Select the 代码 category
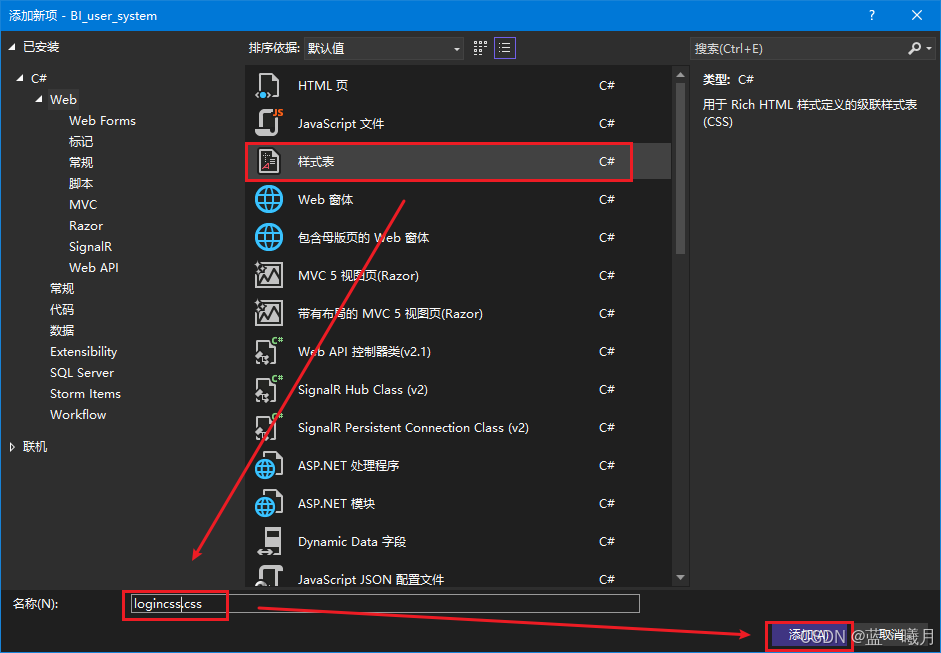The image size is (941, 653). tap(62, 310)
